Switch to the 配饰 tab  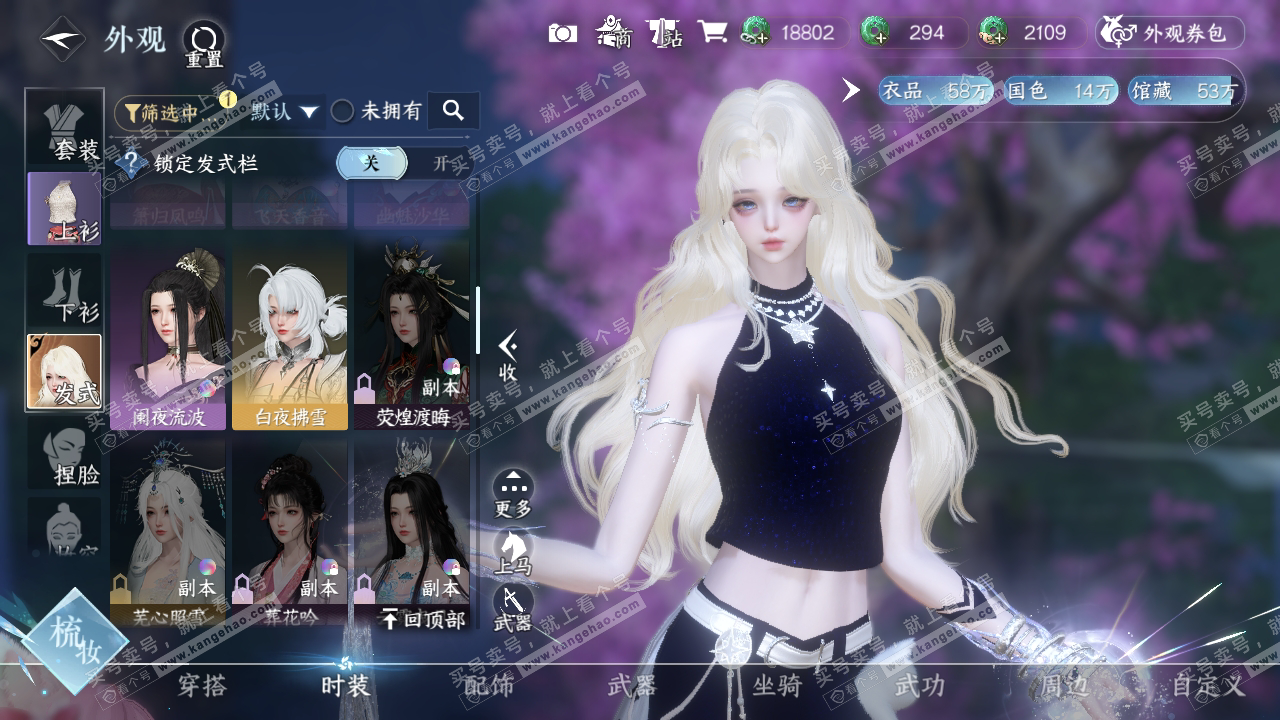pyautogui.click(x=489, y=686)
